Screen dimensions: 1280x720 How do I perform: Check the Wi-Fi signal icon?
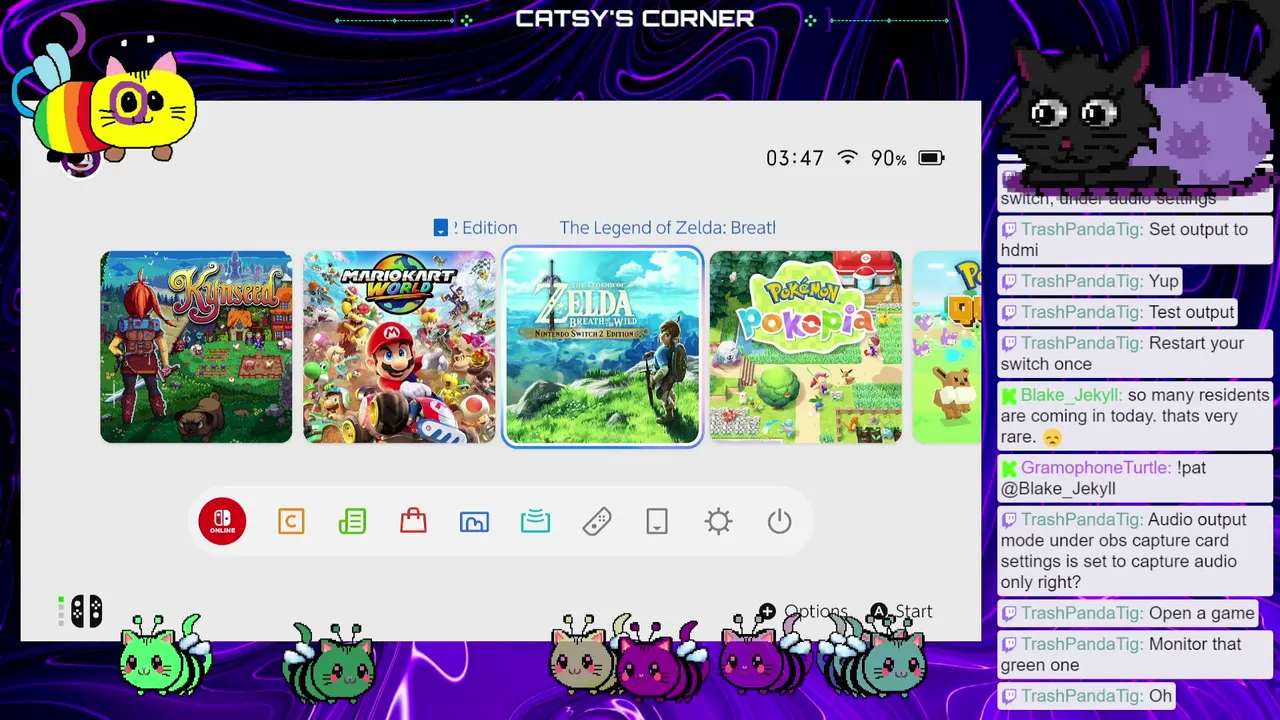(x=848, y=158)
